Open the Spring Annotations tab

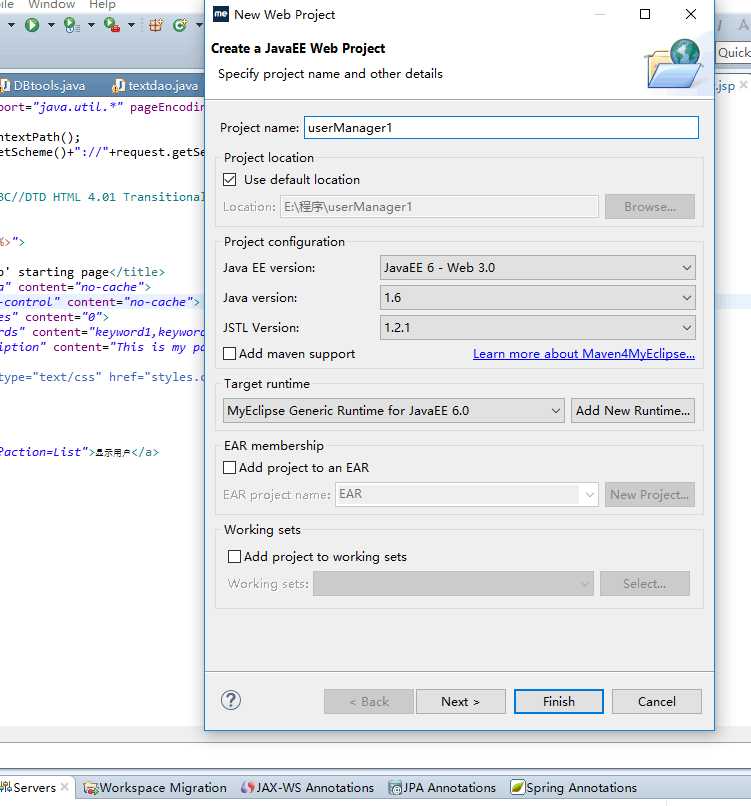[x=574, y=787]
